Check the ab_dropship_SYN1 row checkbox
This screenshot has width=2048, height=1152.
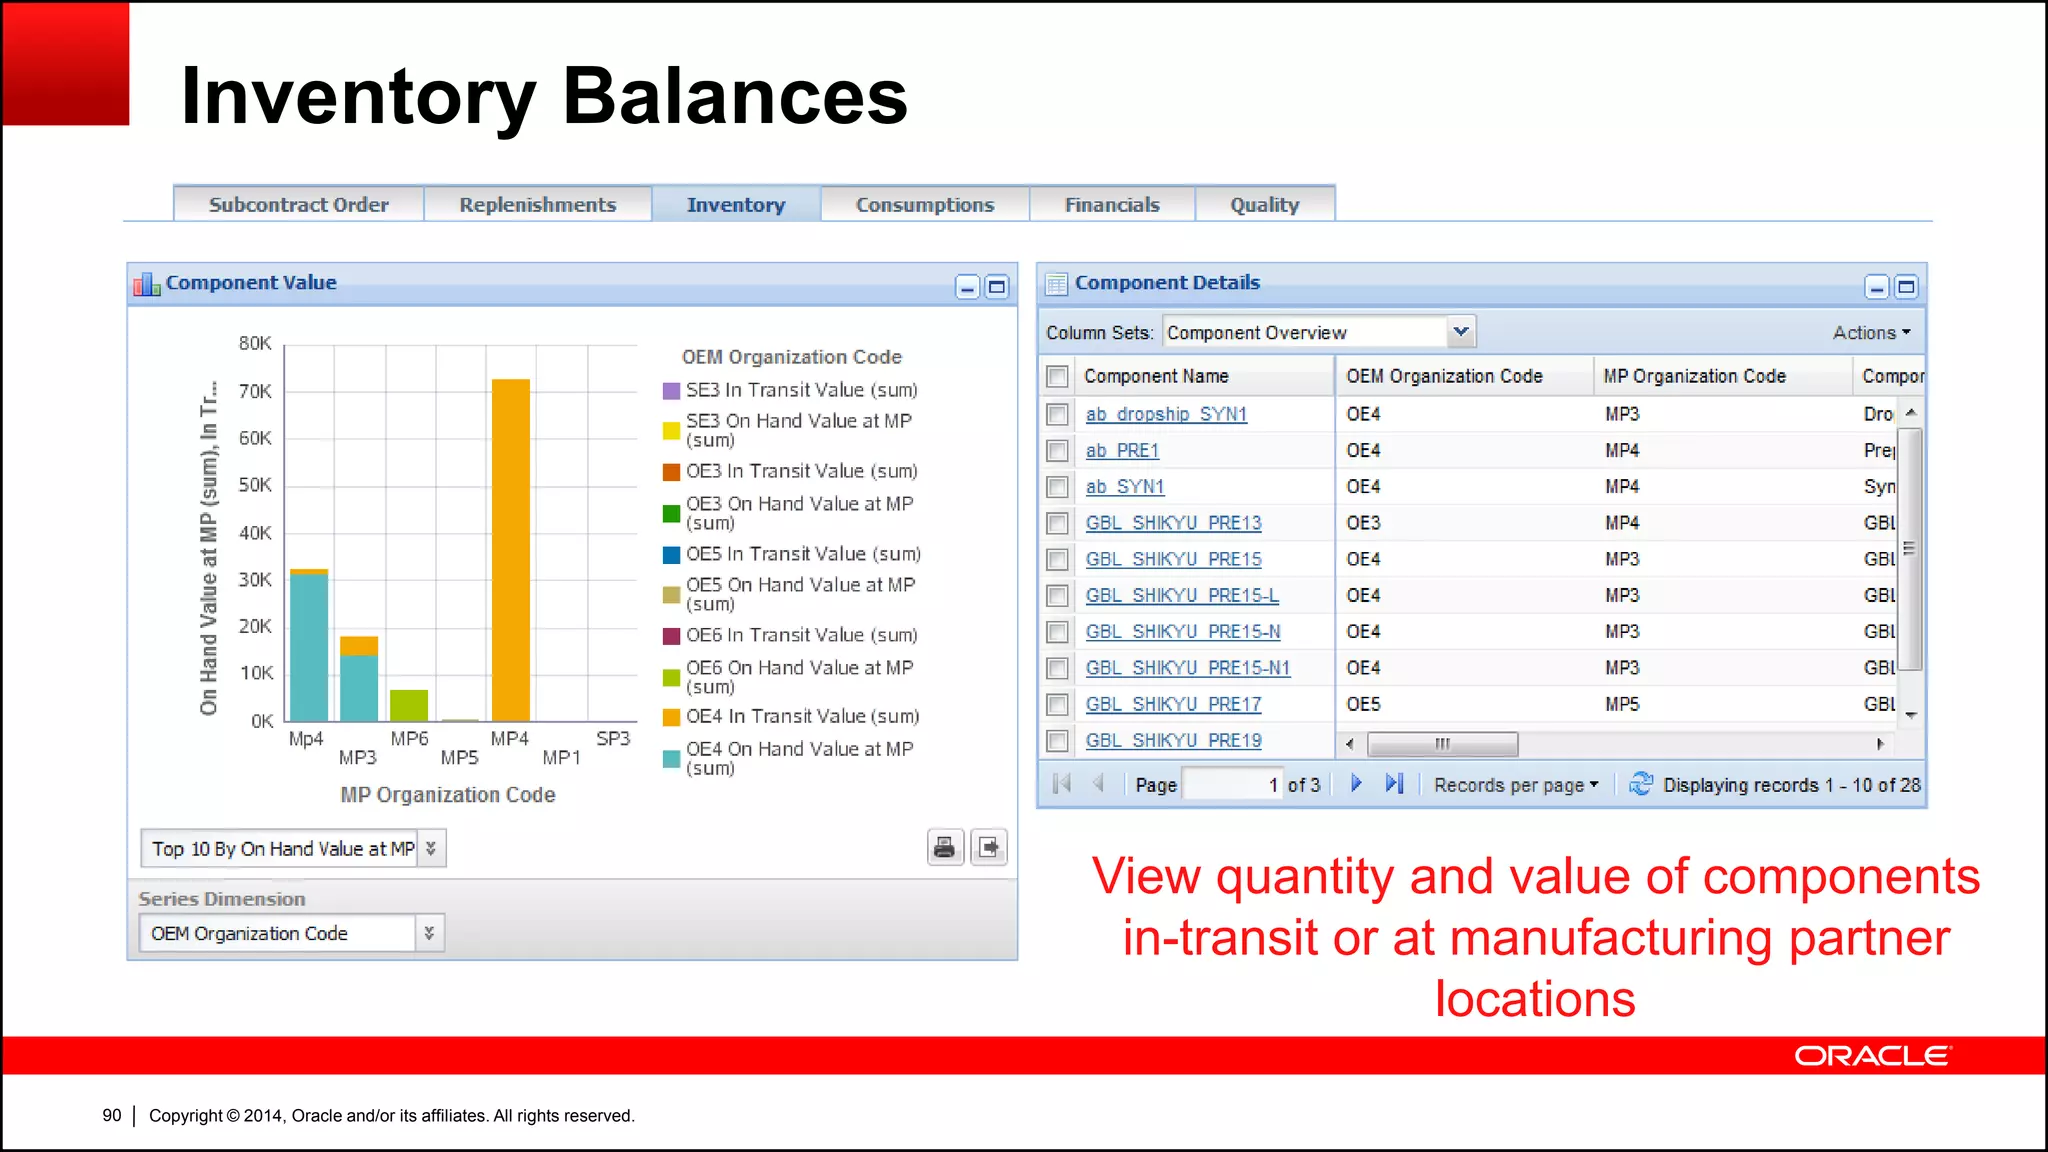1057,414
